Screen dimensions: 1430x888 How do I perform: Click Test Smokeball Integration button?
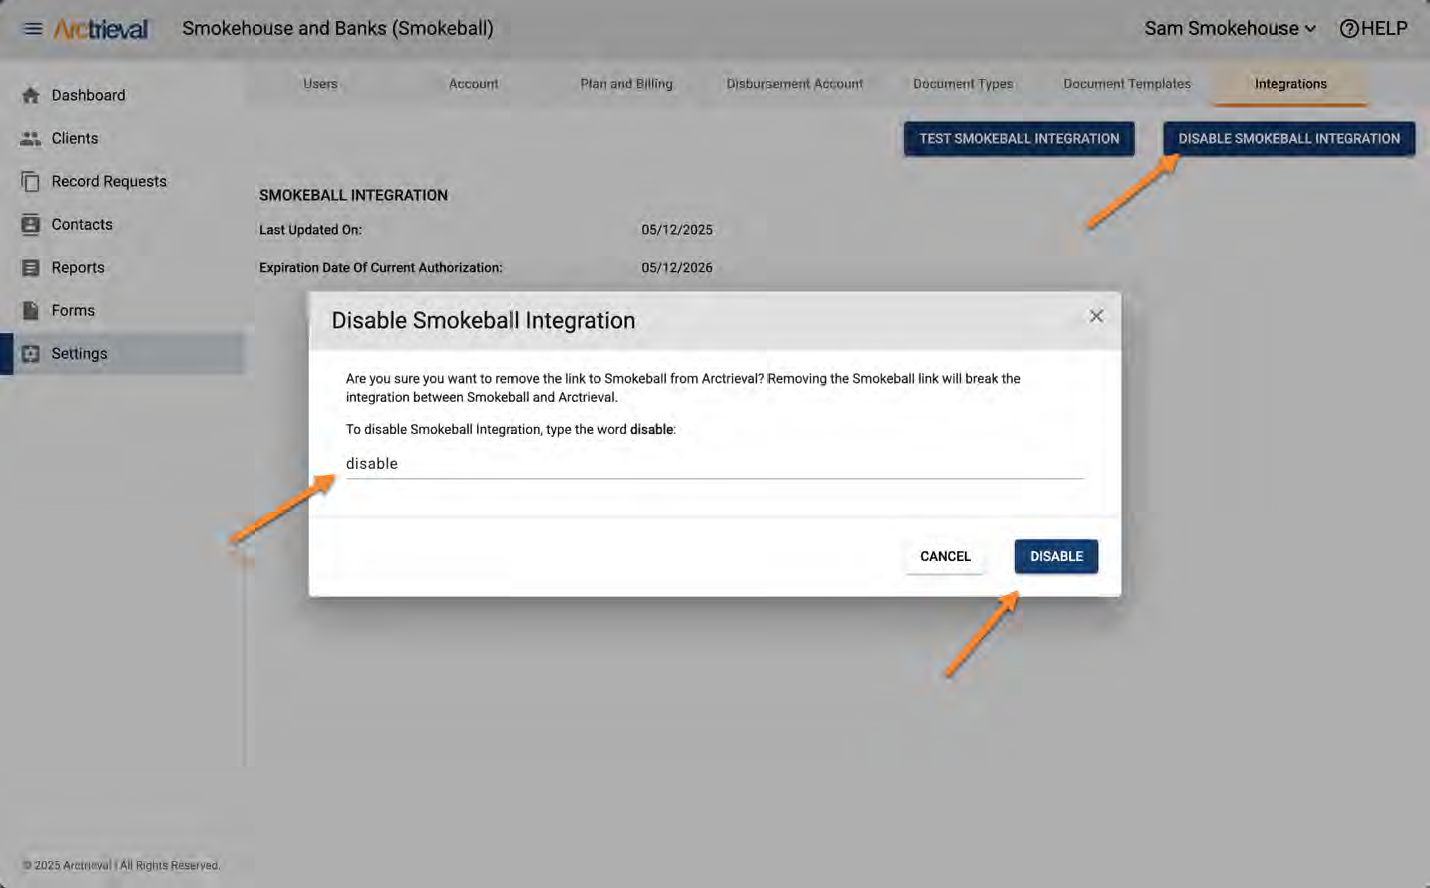point(1018,139)
